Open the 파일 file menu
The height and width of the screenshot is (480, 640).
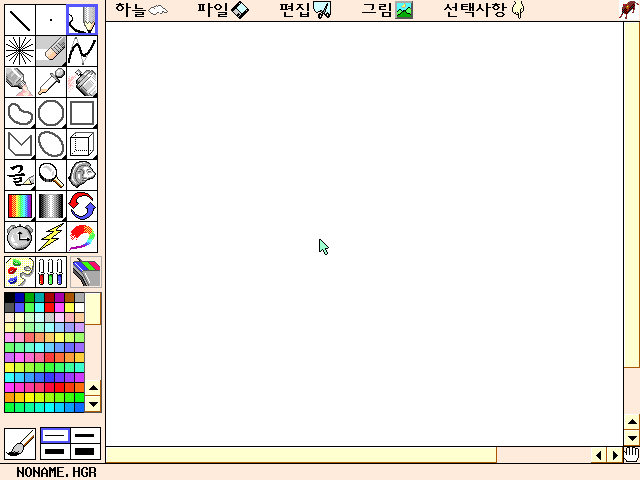[223, 10]
